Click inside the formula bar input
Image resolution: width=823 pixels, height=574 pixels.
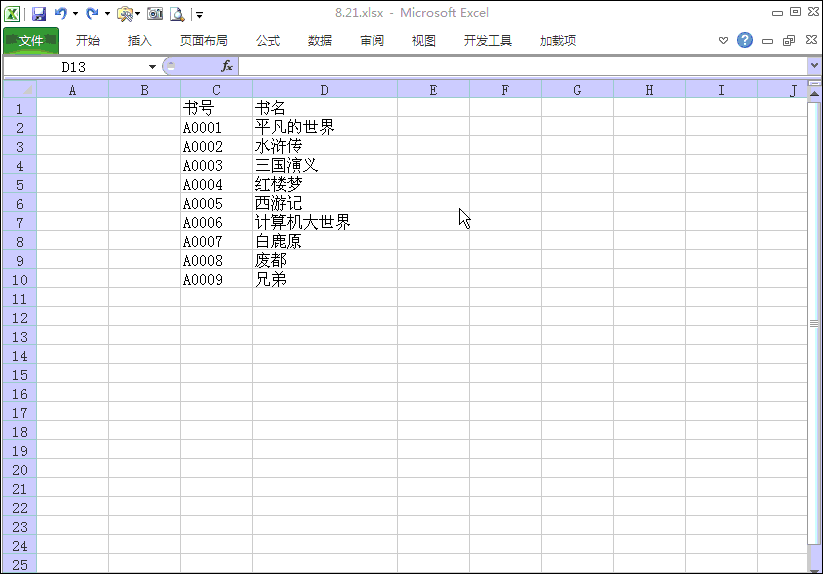[523, 67]
